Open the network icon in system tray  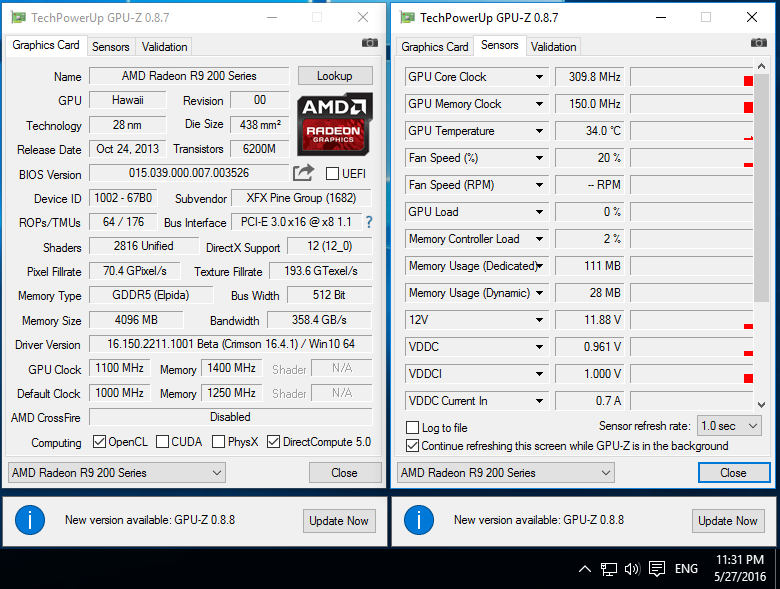tap(608, 569)
